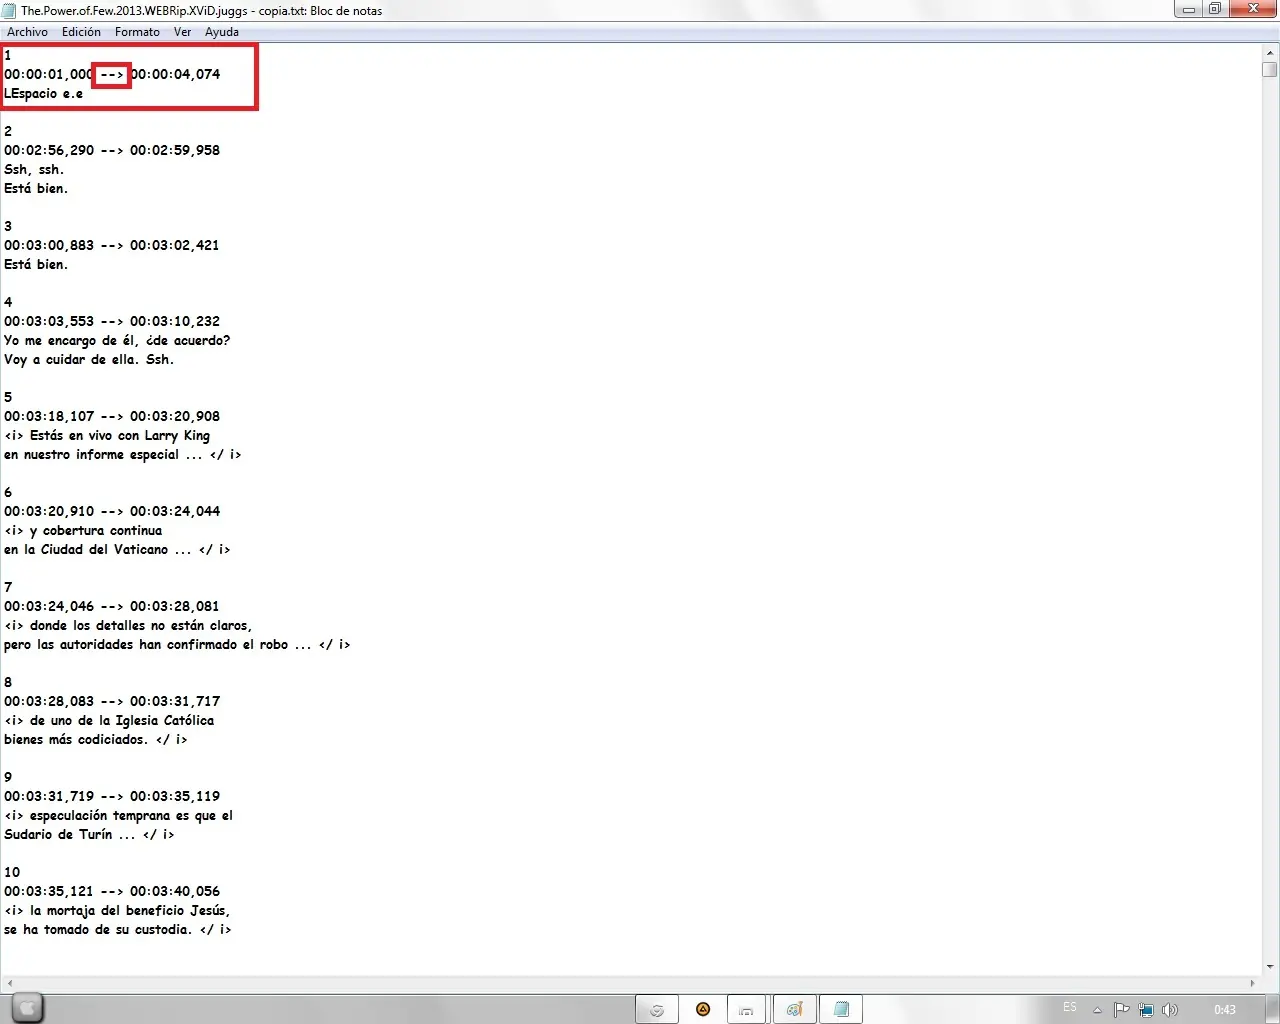This screenshot has height=1024, width=1280.
Task: Click the Start button on the taskbar
Action: point(27,1009)
